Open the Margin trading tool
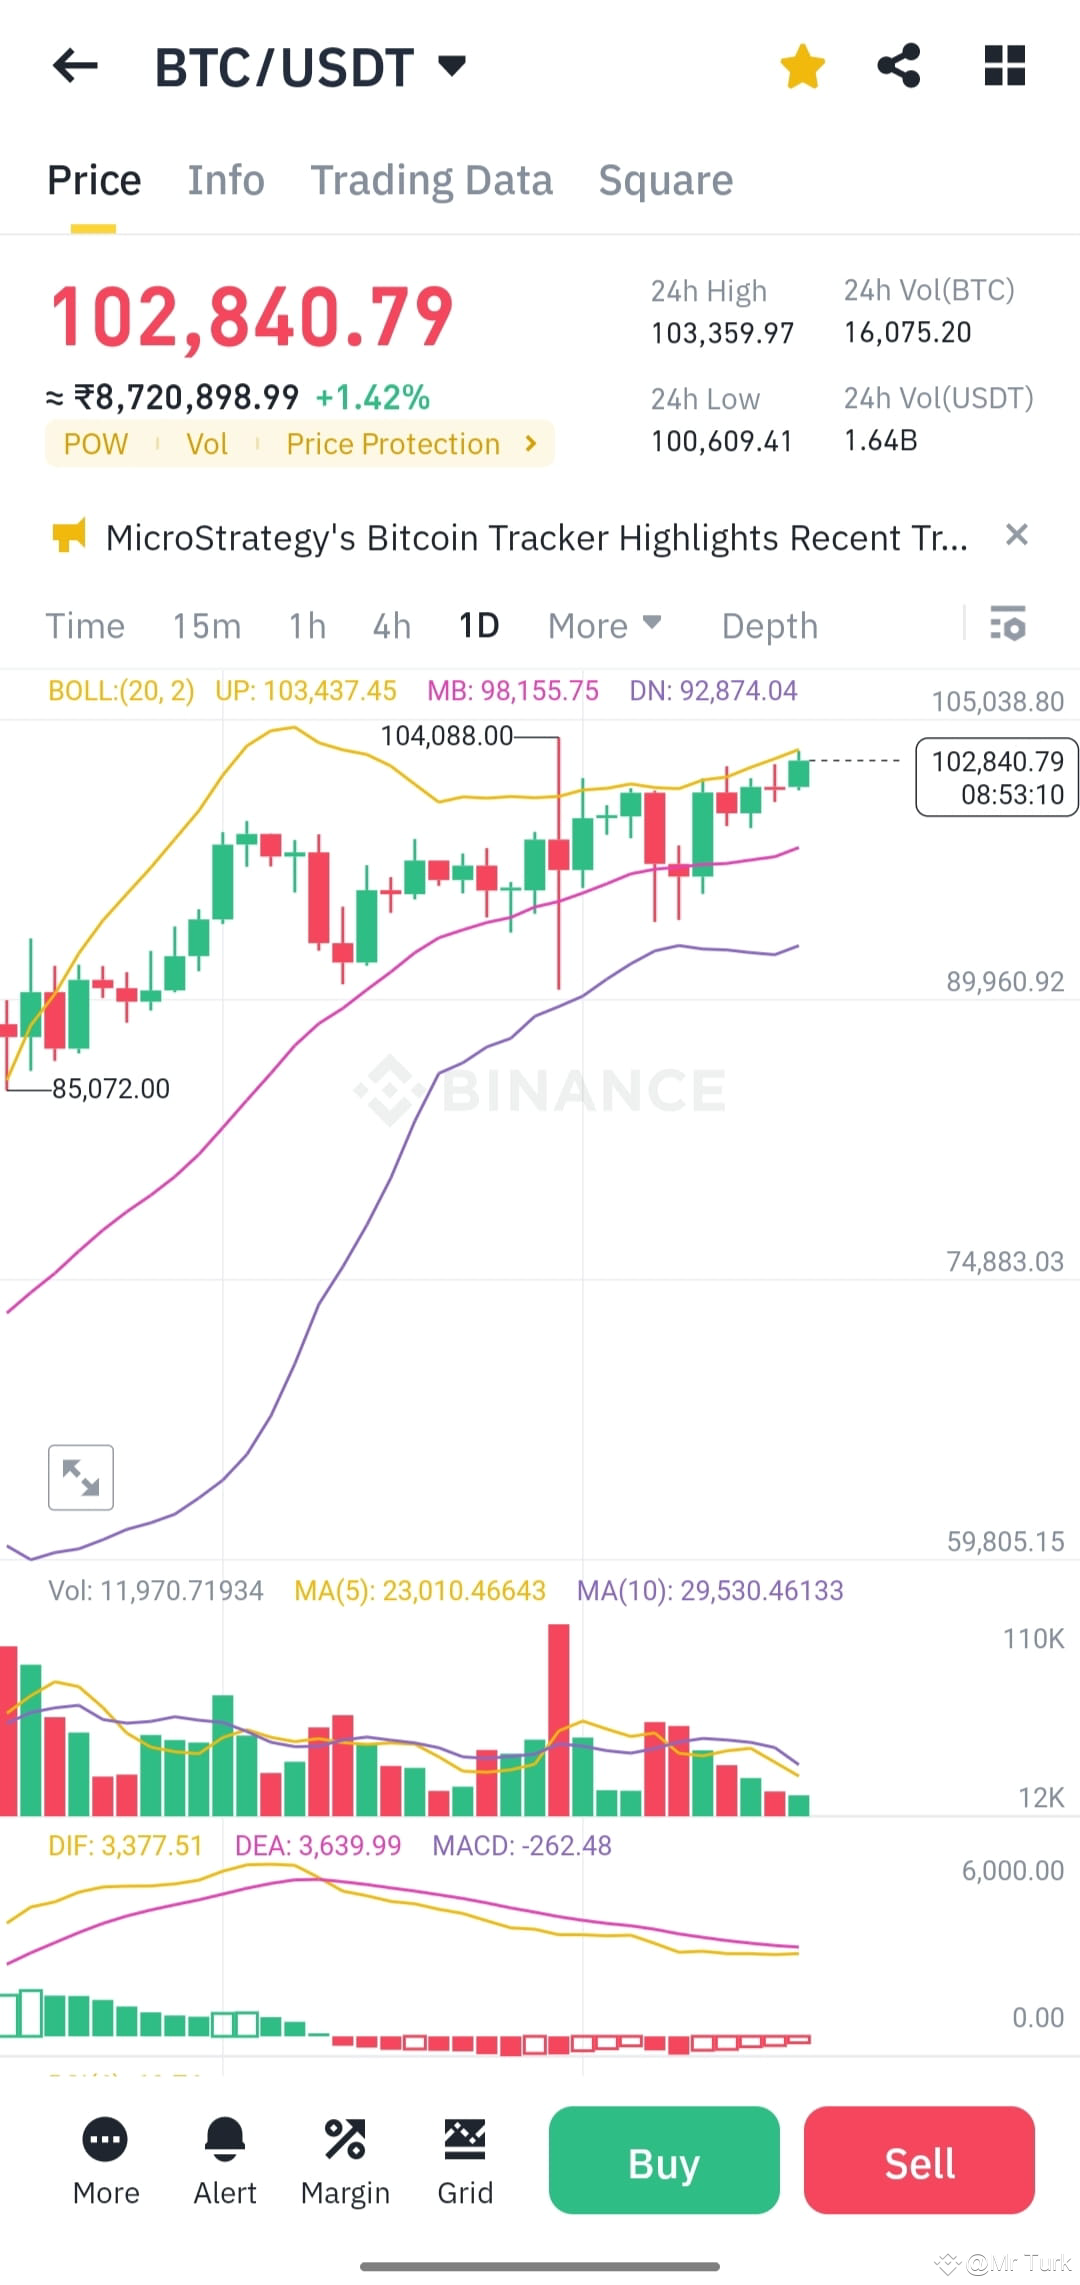This screenshot has width=1080, height=2285. click(x=345, y=2160)
